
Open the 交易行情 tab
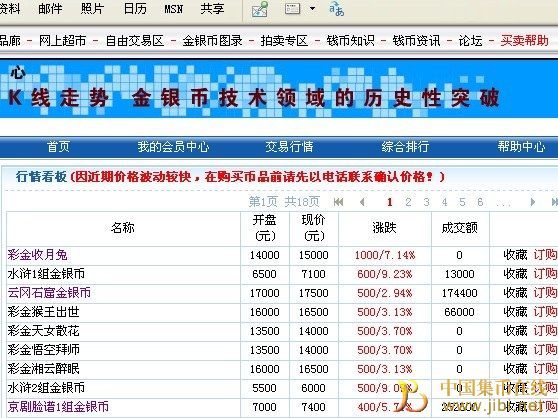click(289, 147)
